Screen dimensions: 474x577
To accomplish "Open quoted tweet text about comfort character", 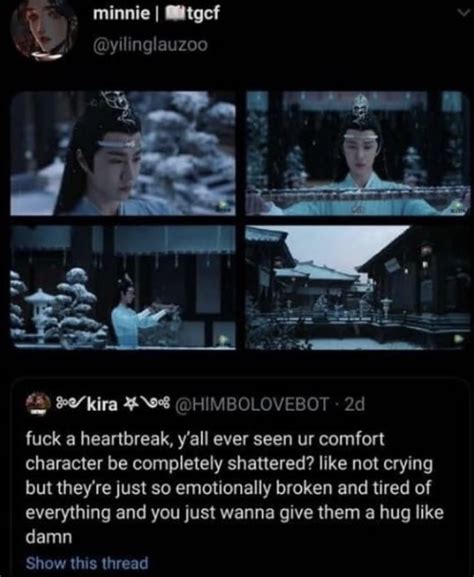I will click(x=235, y=488).
